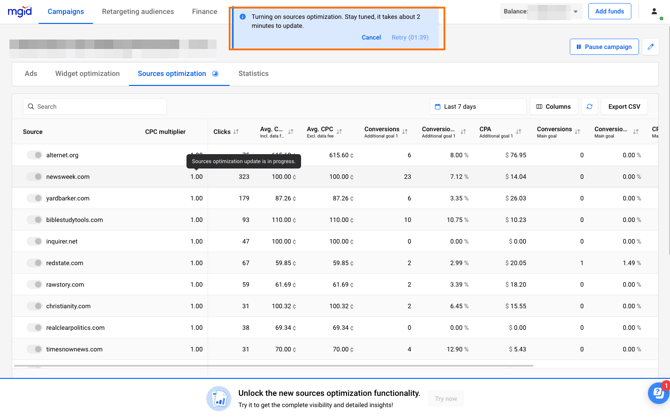The width and height of the screenshot is (670, 417).
Task: Click the MGID logo
Action: coord(20,12)
